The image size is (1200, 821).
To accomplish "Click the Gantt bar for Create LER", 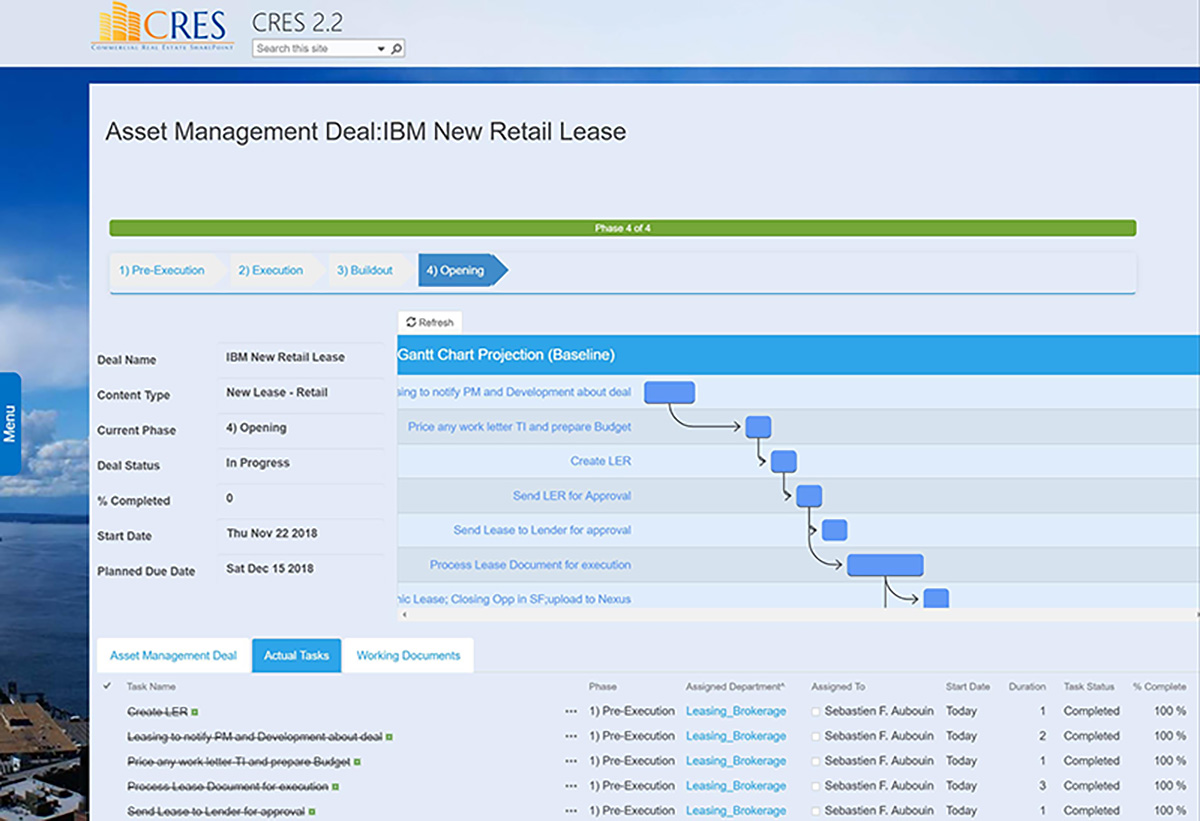I will [x=784, y=461].
